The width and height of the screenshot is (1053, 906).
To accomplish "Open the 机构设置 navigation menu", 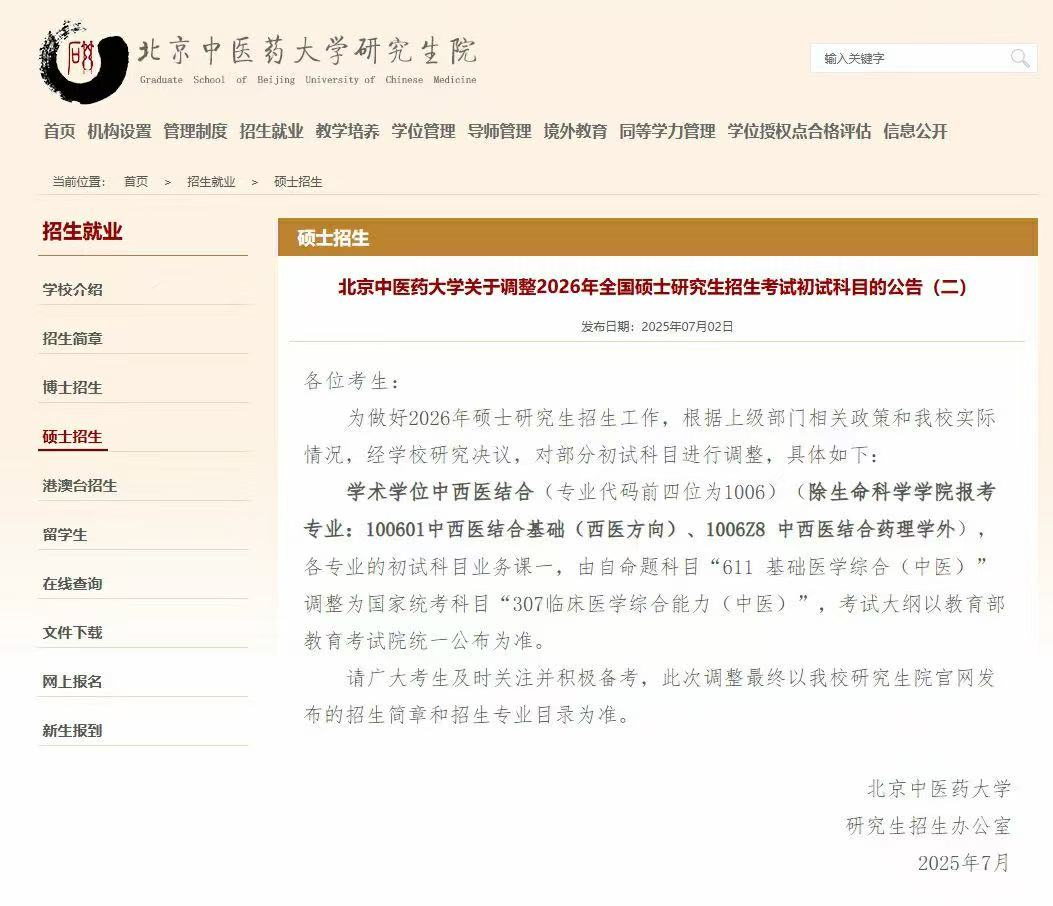I will pyautogui.click(x=120, y=131).
